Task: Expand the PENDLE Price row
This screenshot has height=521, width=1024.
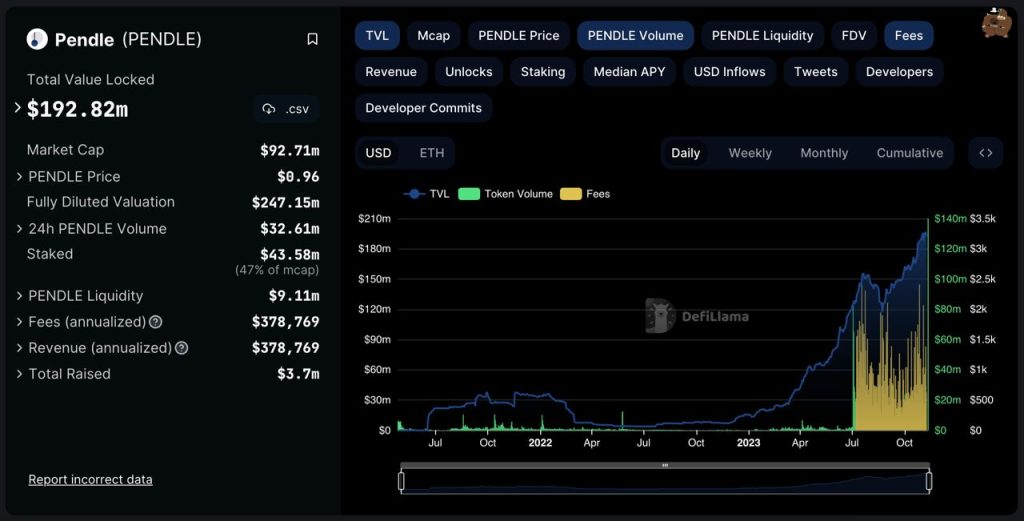Action: [x=19, y=176]
